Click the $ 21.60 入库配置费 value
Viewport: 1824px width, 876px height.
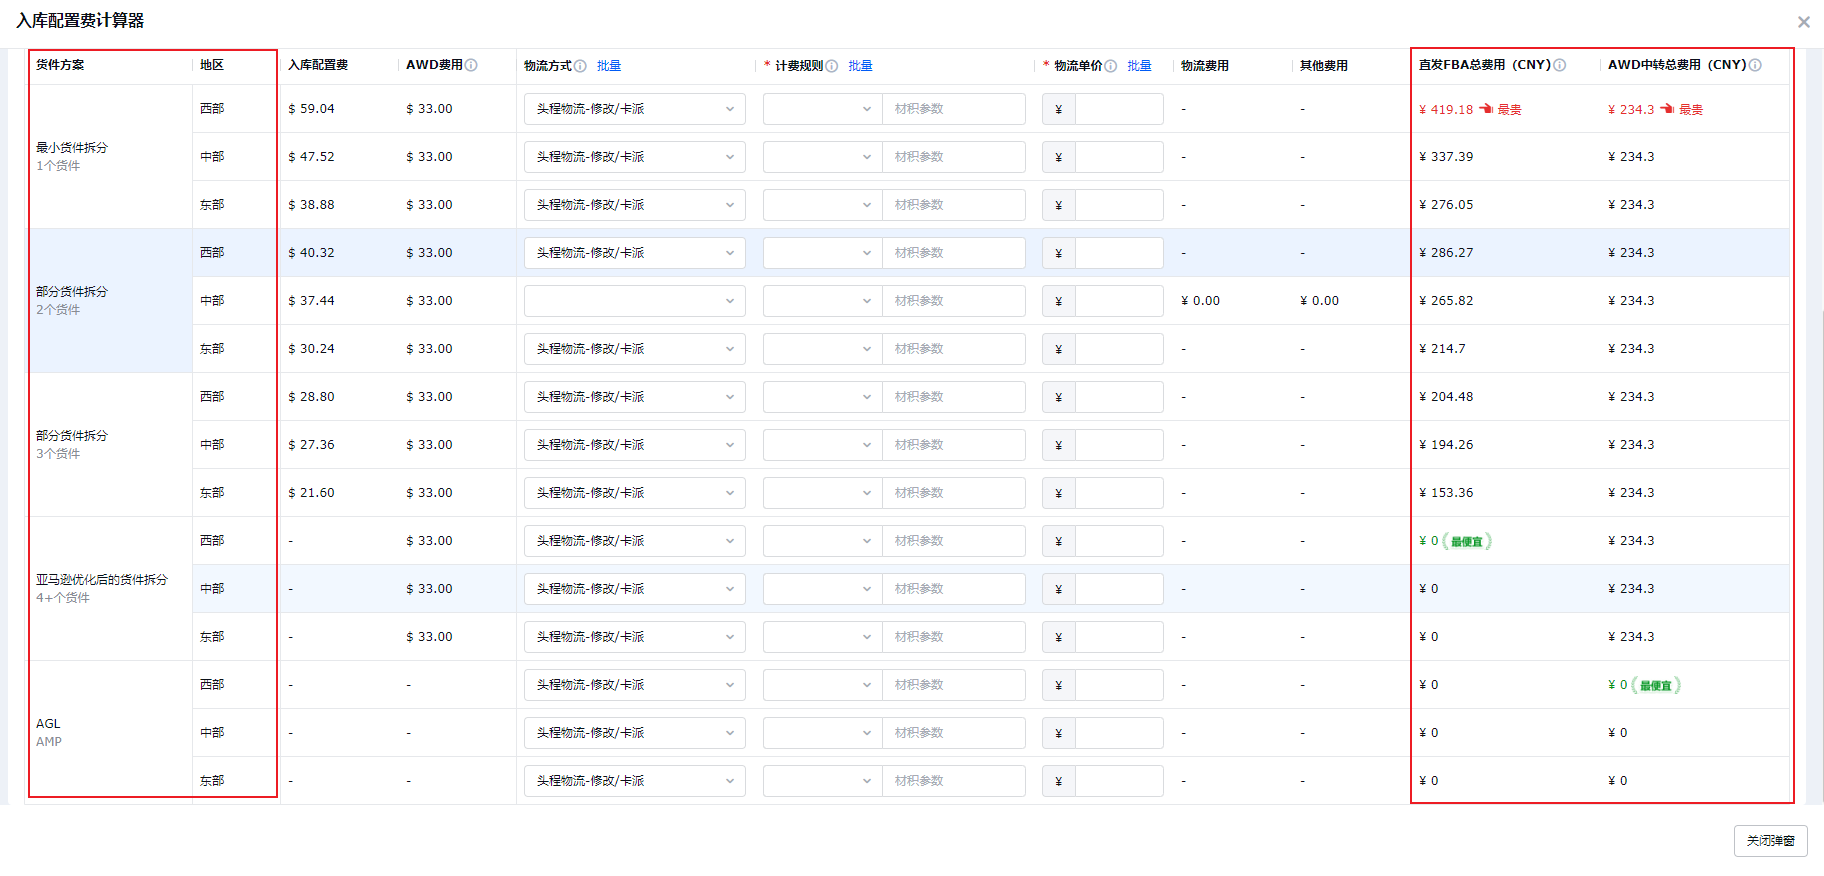pyautogui.click(x=311, y=493)
